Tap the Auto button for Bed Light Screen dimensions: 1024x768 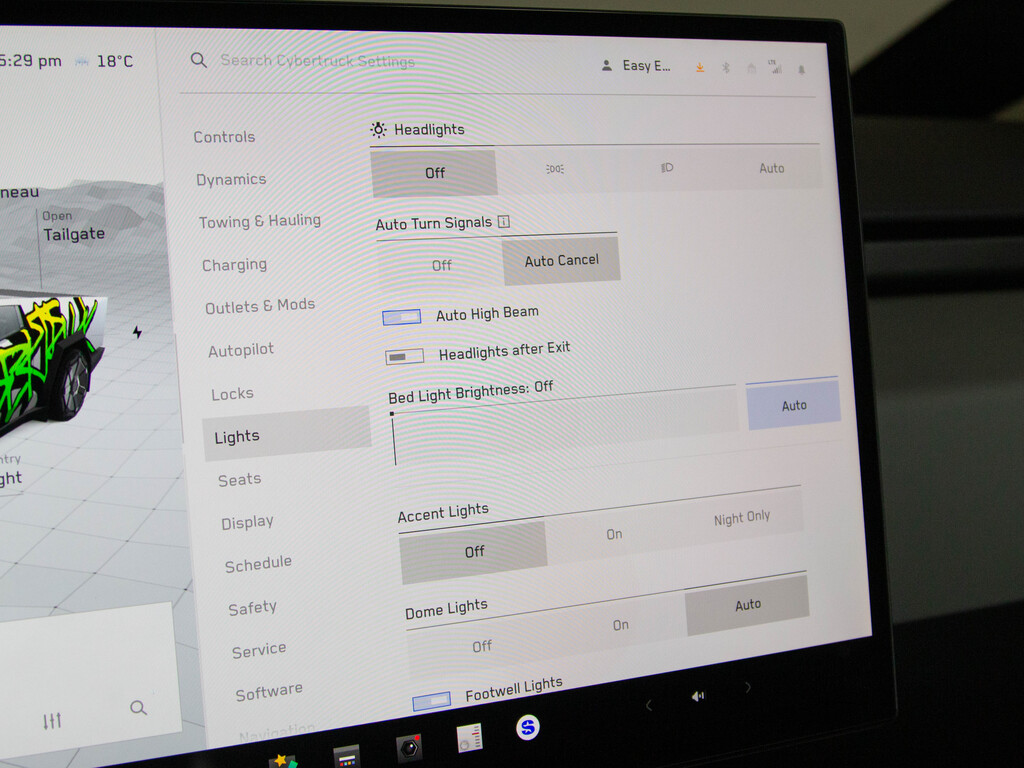click(x=794, y=406)
